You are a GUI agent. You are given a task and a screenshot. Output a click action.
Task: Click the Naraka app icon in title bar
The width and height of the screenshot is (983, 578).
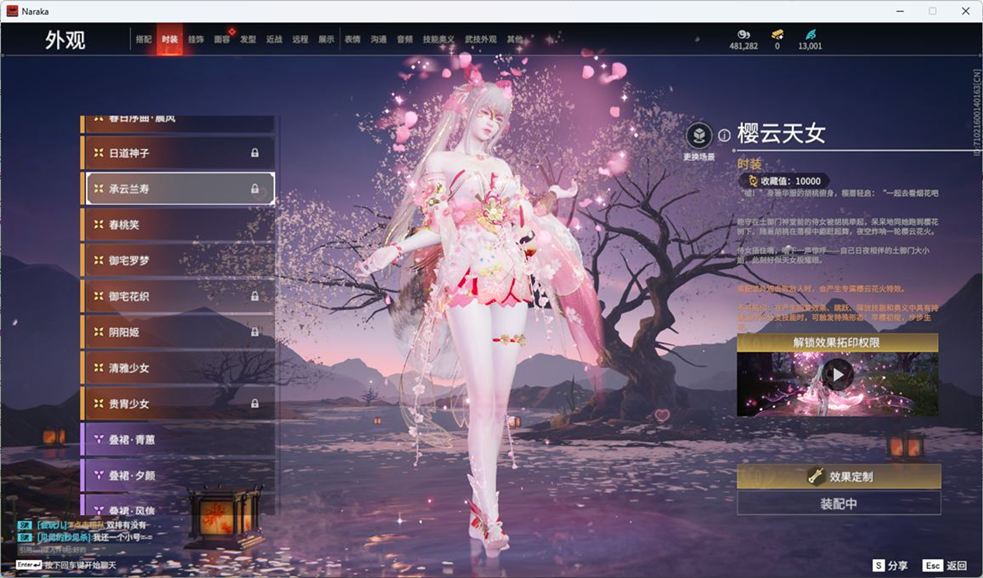12,11
